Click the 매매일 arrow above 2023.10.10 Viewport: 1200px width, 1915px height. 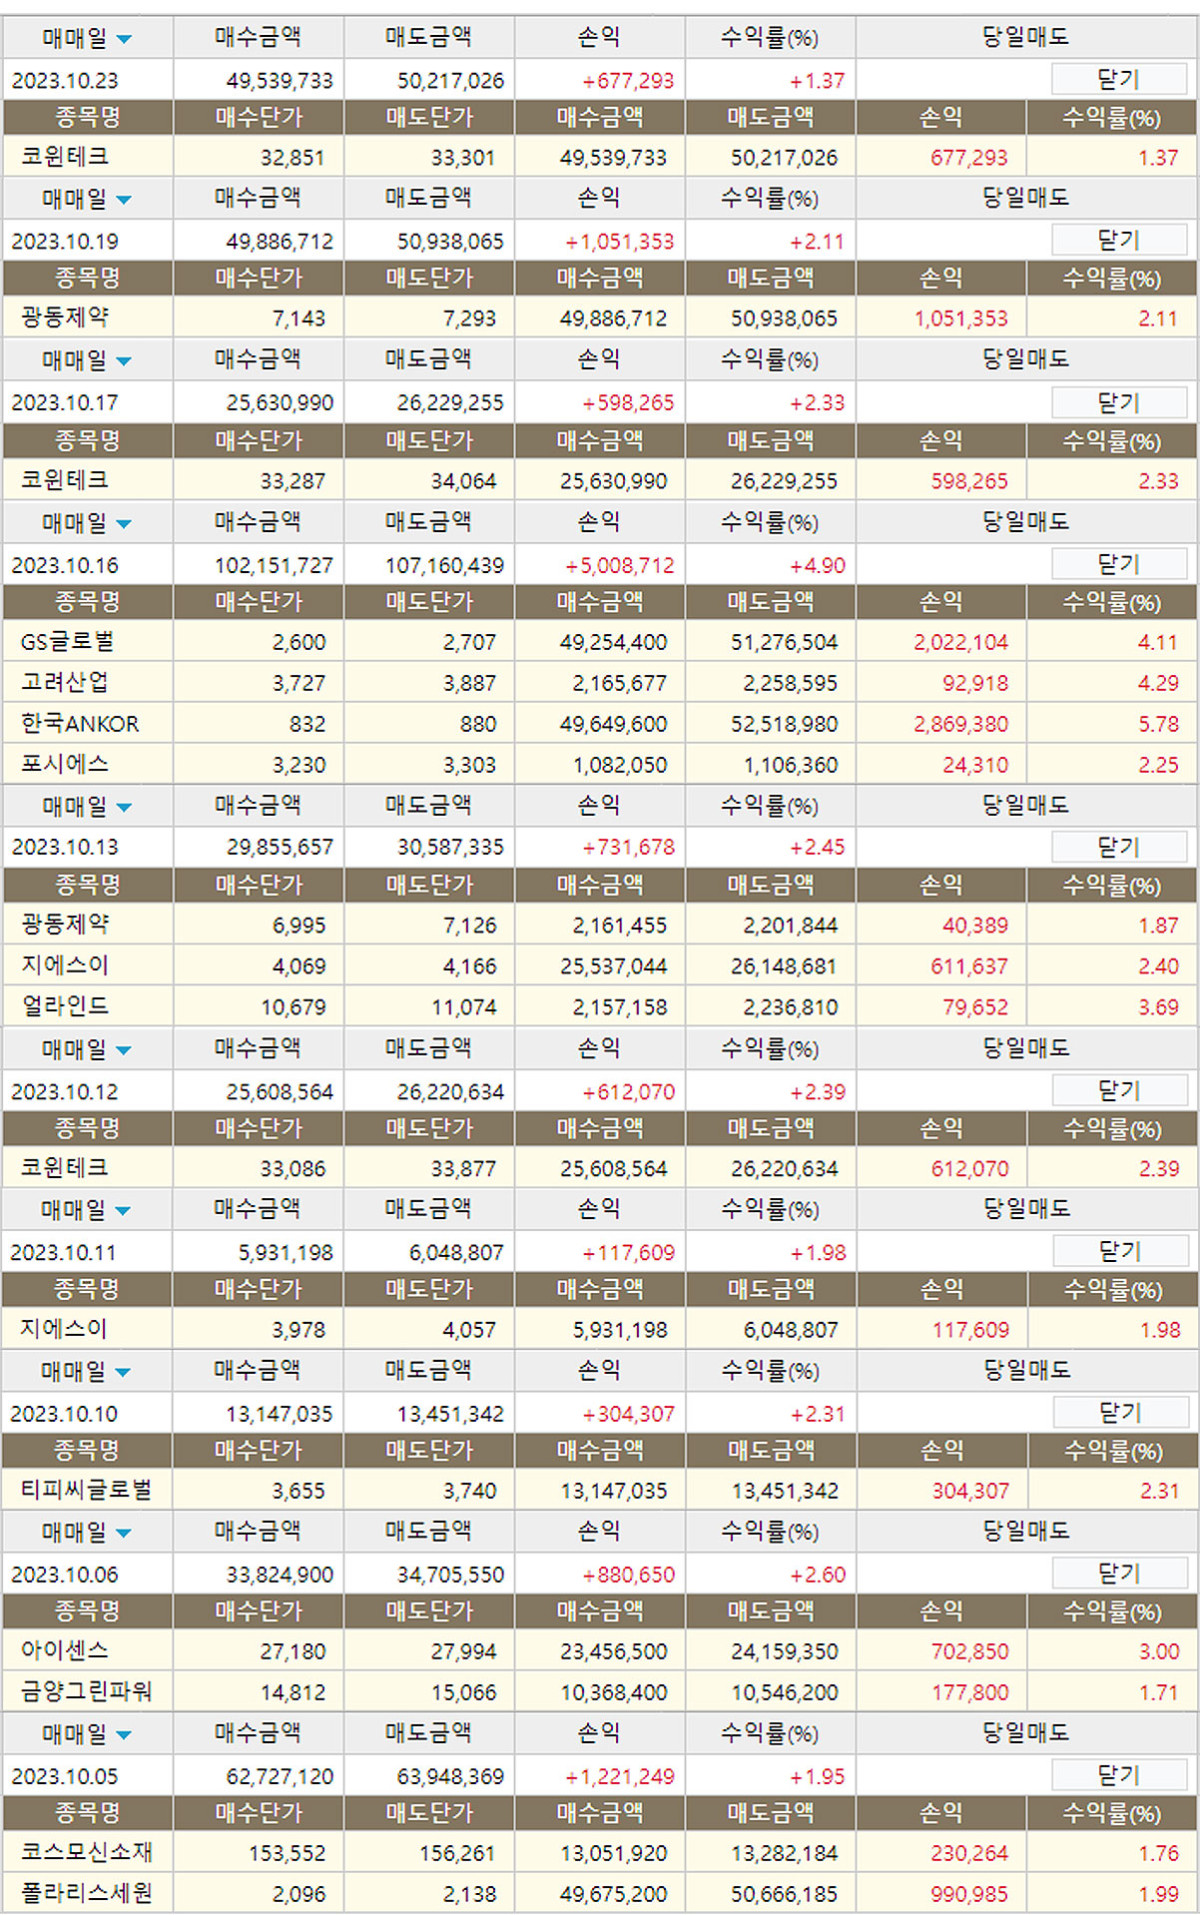pyautogui.click(x=124, y=1373)
